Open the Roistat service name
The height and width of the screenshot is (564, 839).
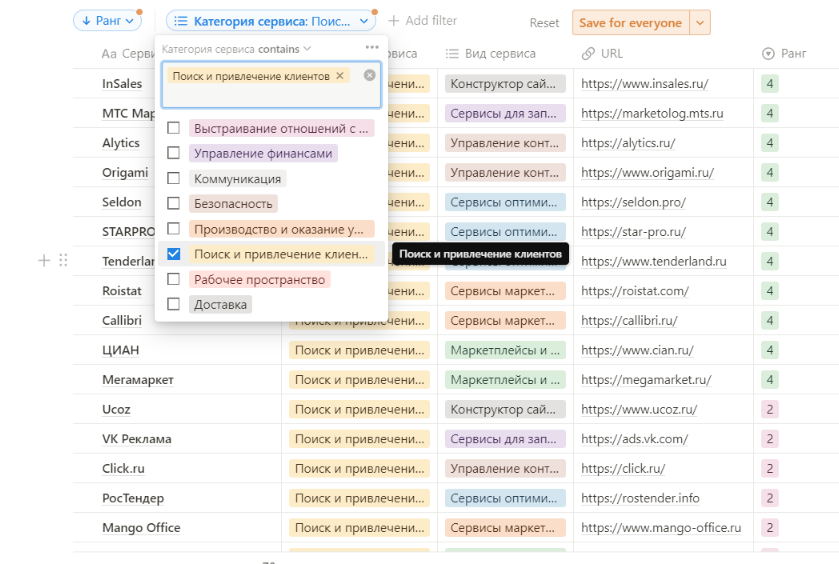point(122,291)
